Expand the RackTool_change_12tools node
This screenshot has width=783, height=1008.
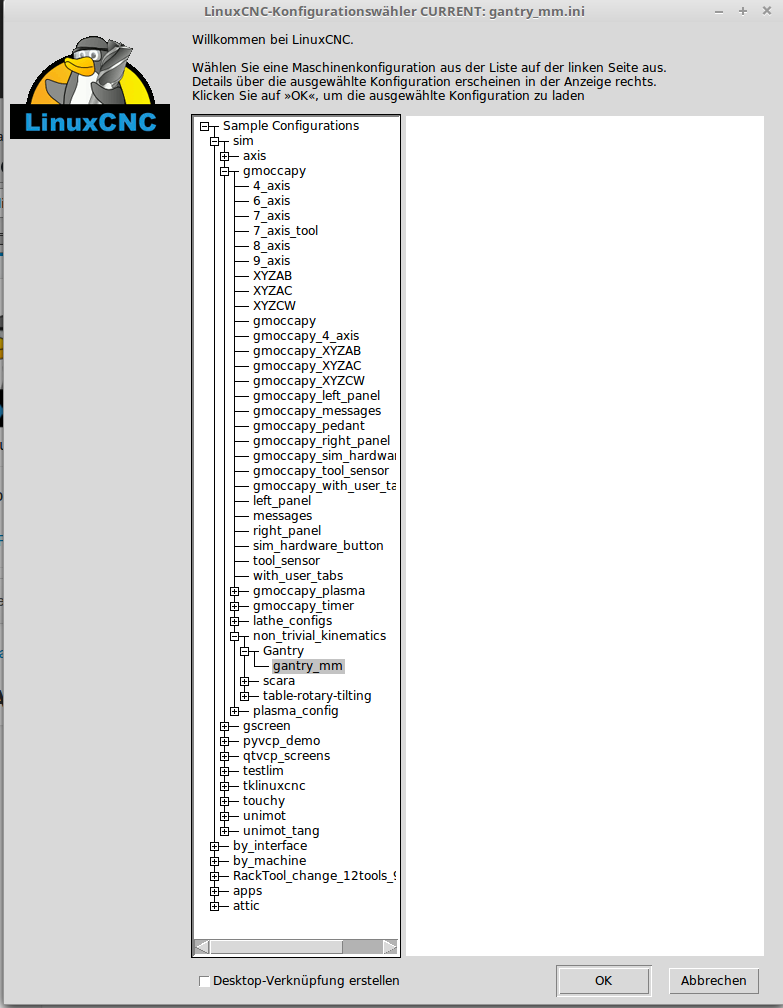[x=215, y=876]
